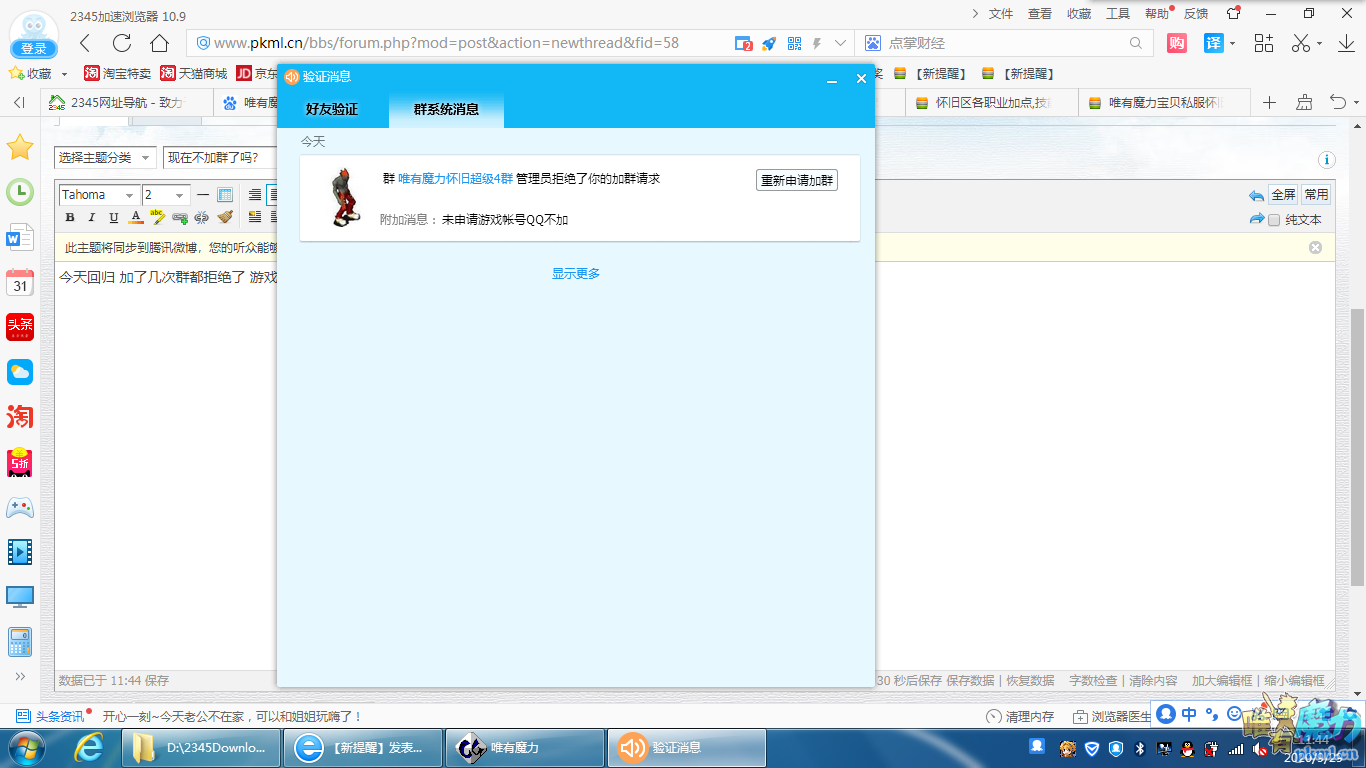Pick the font color swatch icon

136,218
